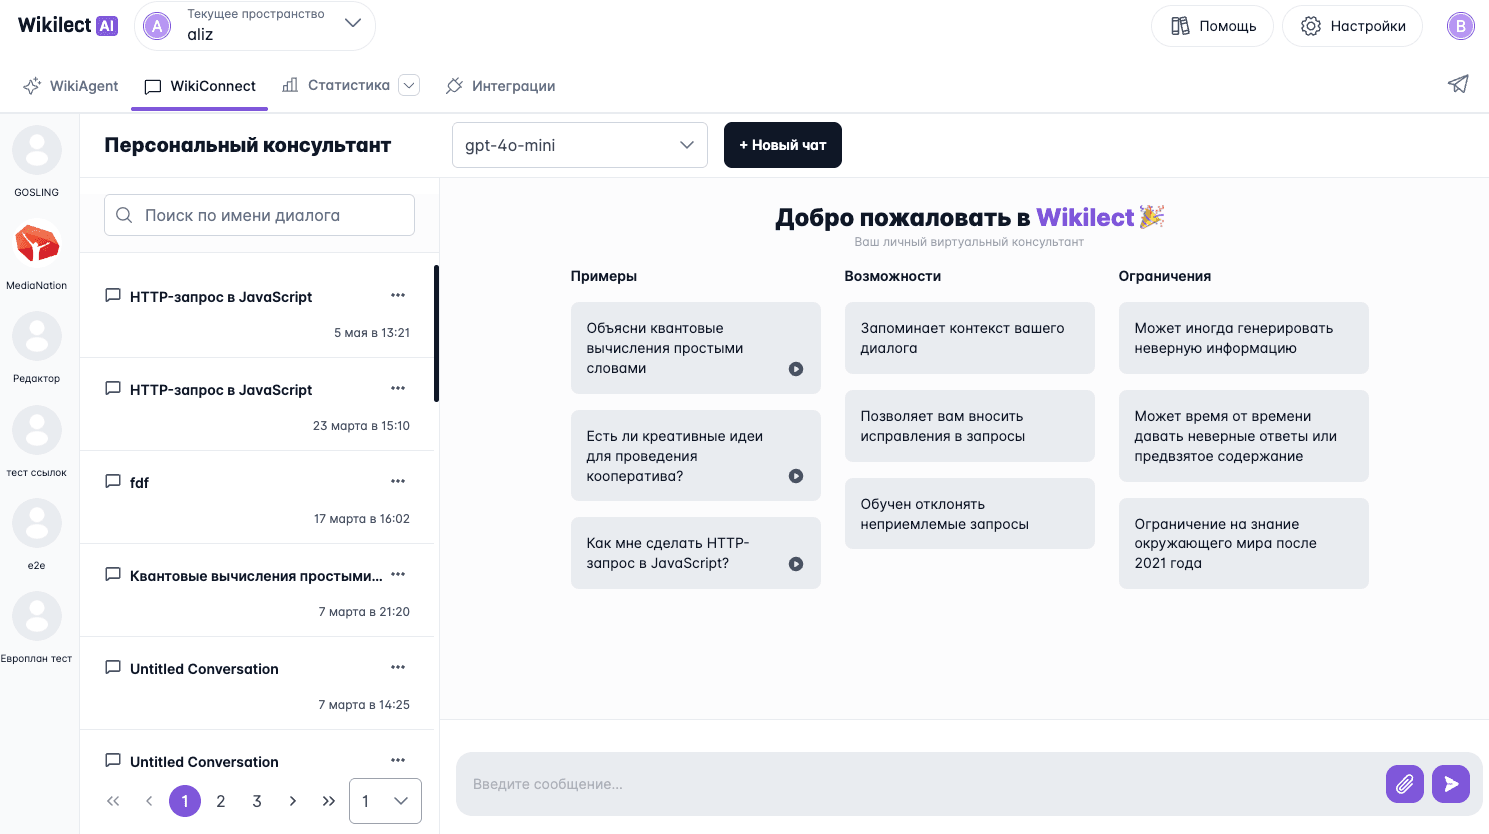Viewport: 1489px width, 834px height.
Task: Open options for Квантовые вычисления dialog
Action: tap(398, 574)
